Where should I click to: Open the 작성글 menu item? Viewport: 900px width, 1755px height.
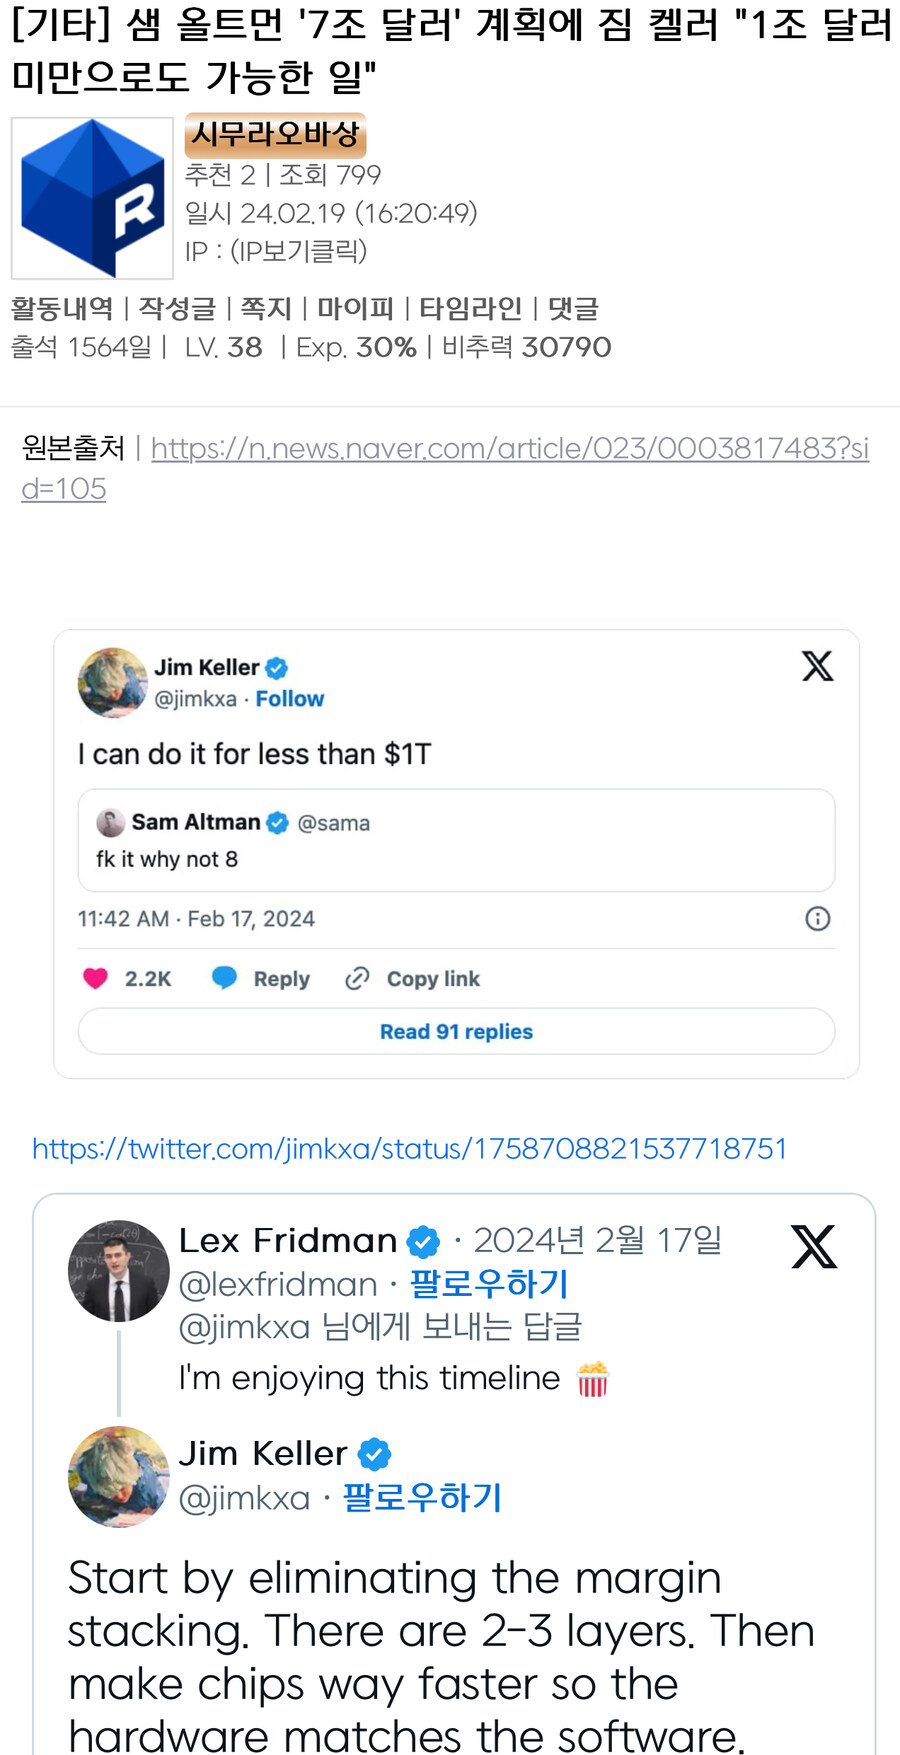[x=177, y=308]
